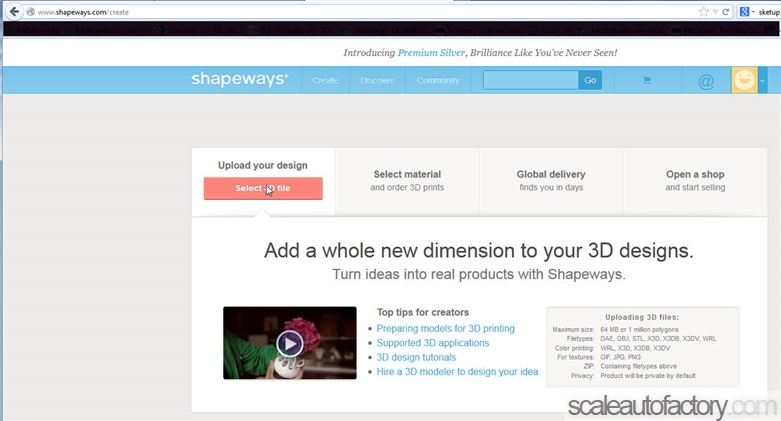The width and height of the screenshot is (781, 421).
Task: Reload the page with the refresh icon
Action: (726, 12)
